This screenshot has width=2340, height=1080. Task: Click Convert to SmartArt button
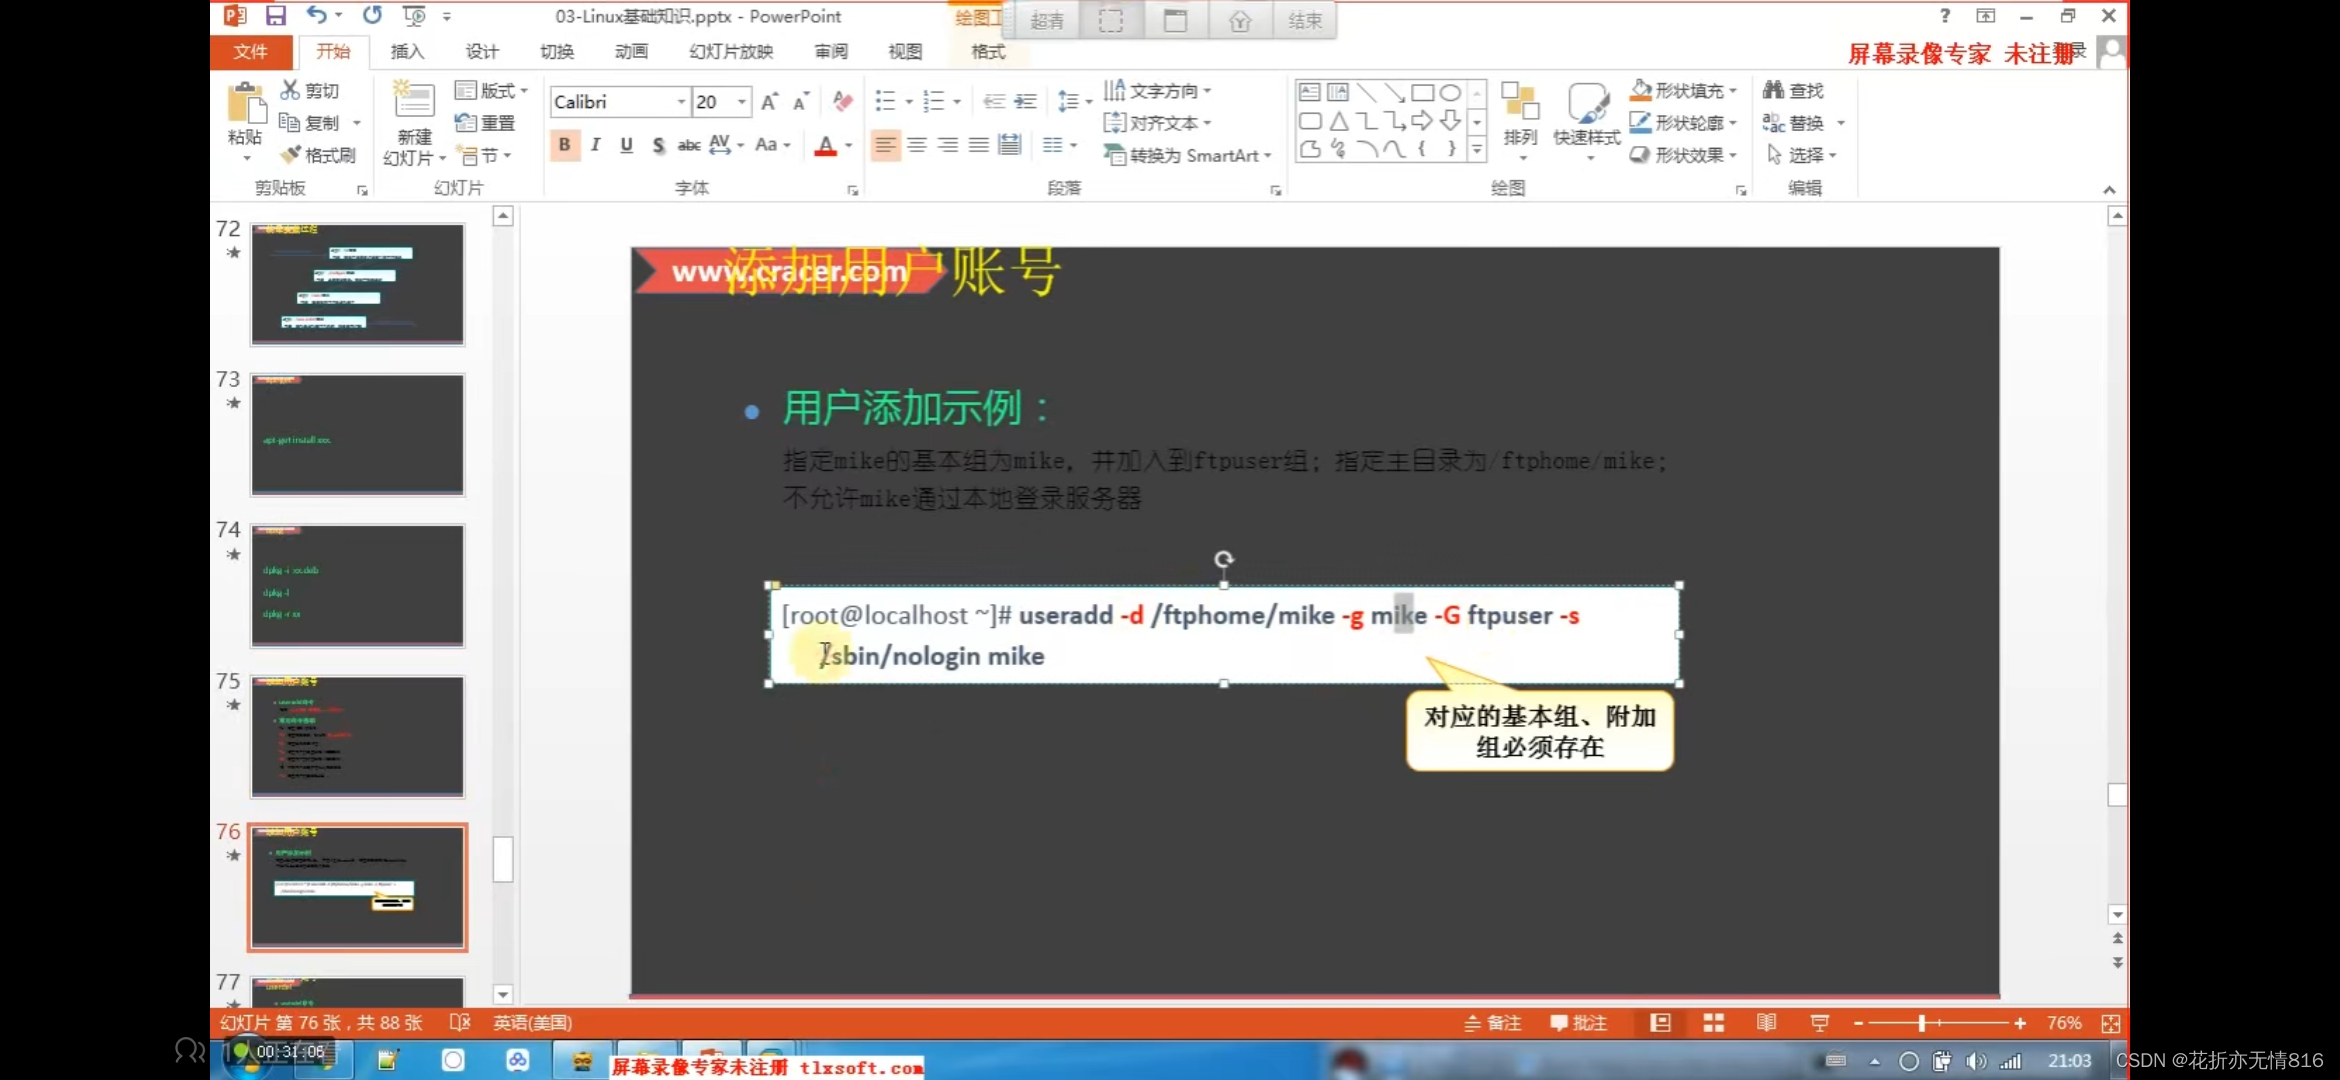tap(1187, 155)
